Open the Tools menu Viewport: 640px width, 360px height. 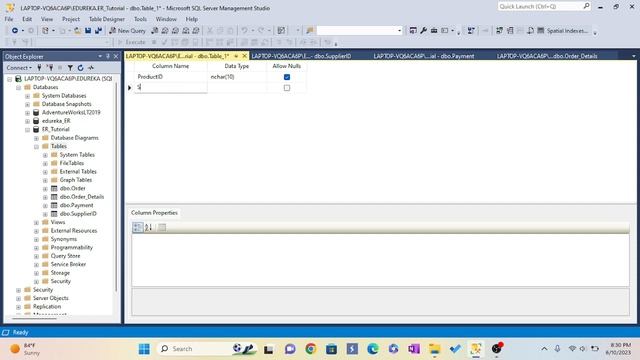(x=140, y=19)
